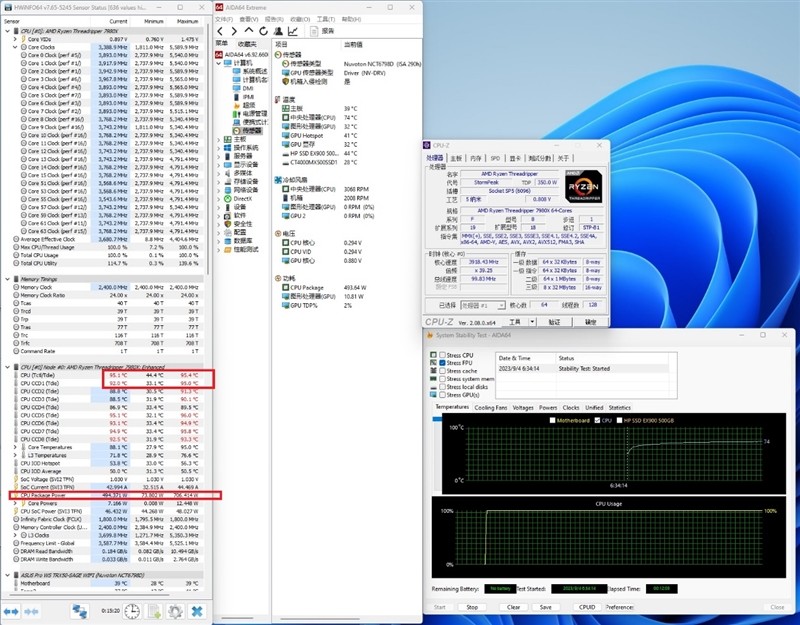Click Preferences button in Stability Test
This screenshot has height=625, width=800.
coord(619,607)
